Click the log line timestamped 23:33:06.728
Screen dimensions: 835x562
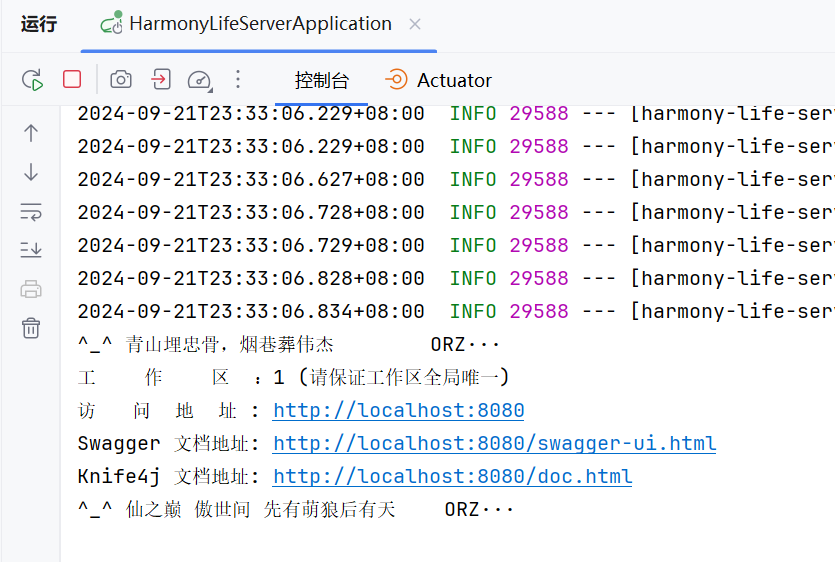(x=456, y=213)
